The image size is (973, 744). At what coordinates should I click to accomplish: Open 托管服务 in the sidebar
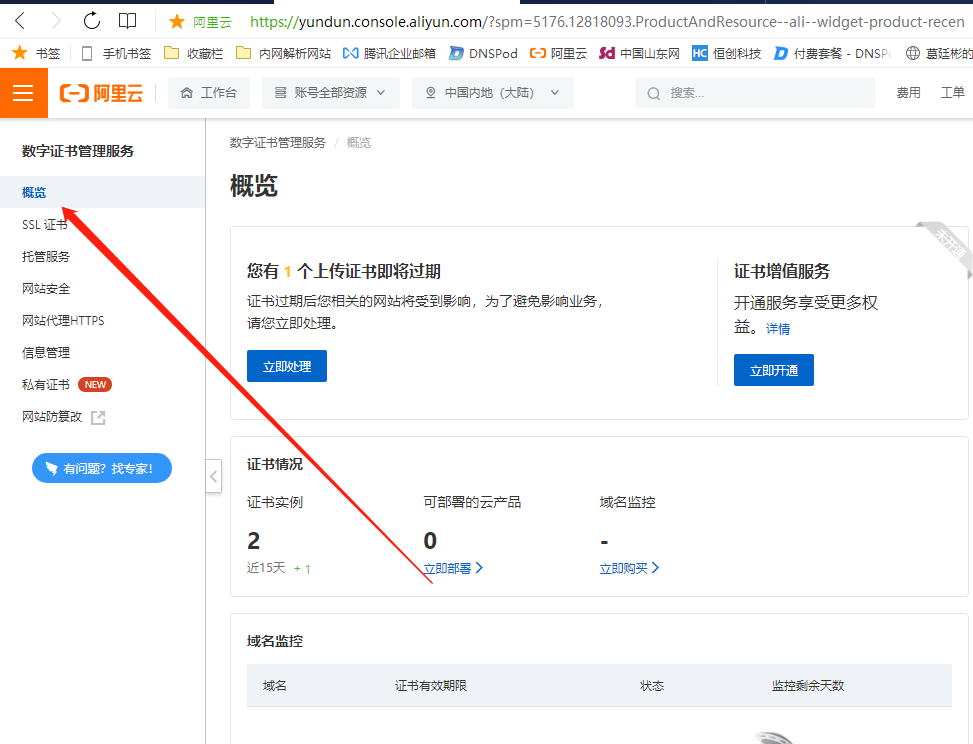46,257
